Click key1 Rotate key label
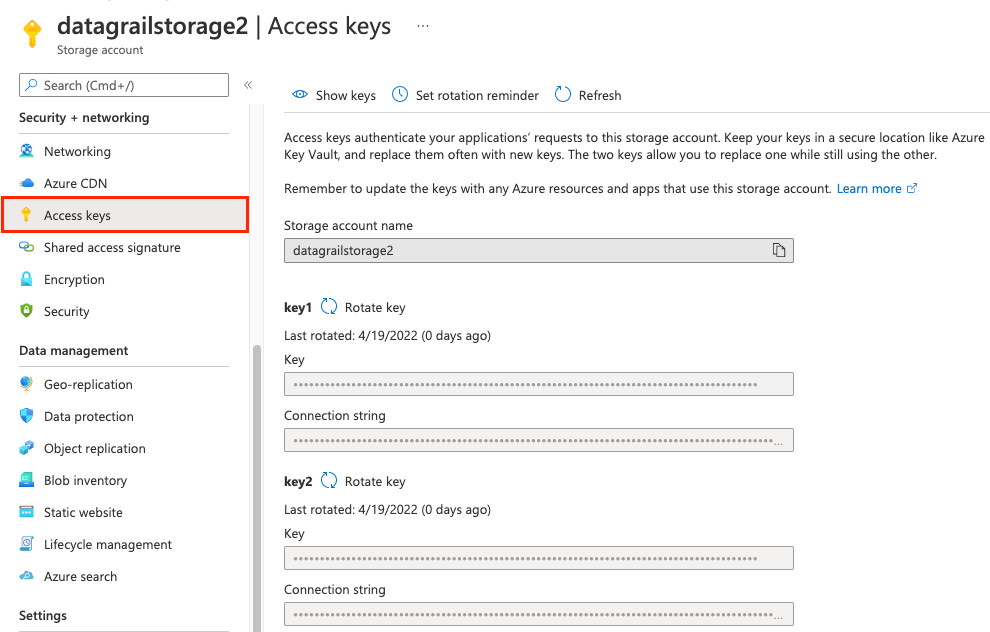The image size is (990, 632). [375, 307]
